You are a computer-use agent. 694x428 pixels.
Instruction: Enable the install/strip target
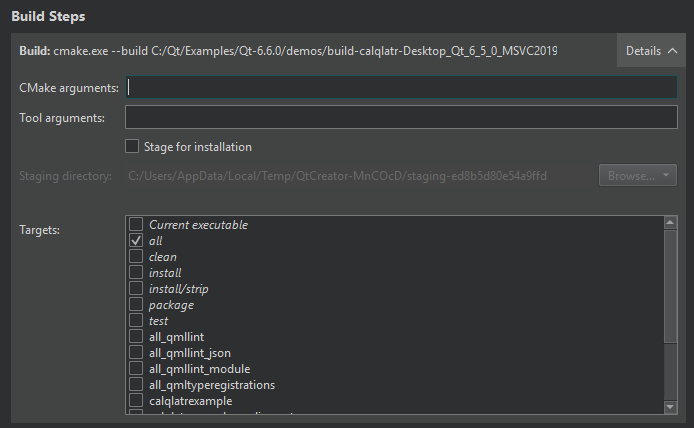coord(136,289)
